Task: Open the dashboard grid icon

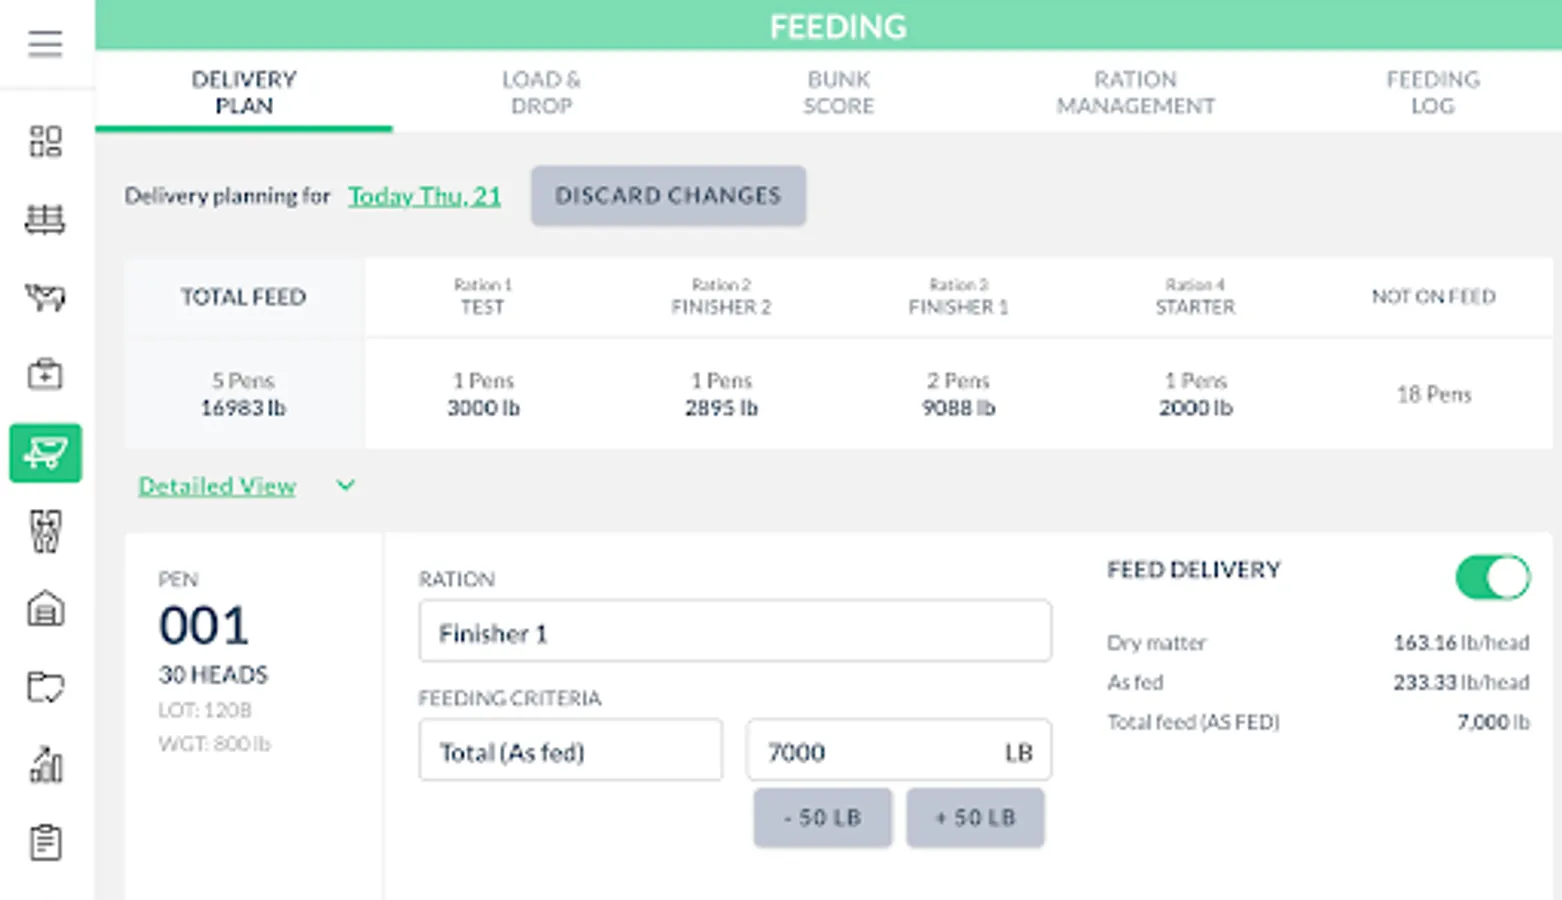Action: (45, 141)
